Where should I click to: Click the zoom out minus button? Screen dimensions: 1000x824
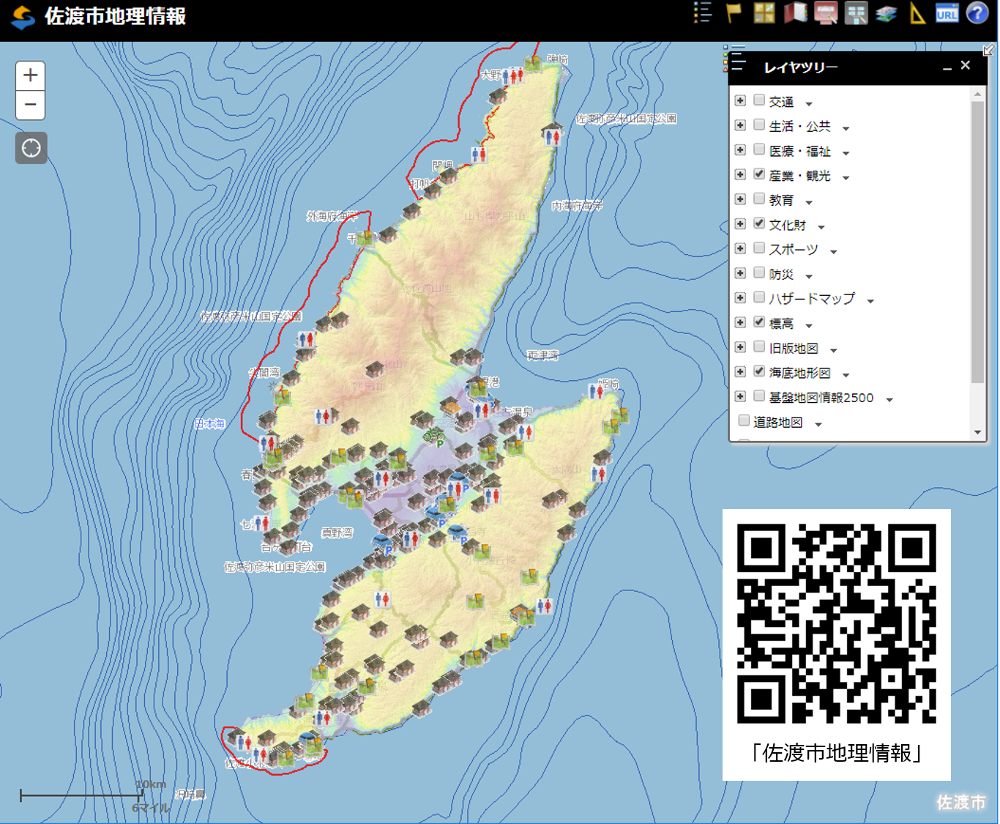tap(30, 105)
